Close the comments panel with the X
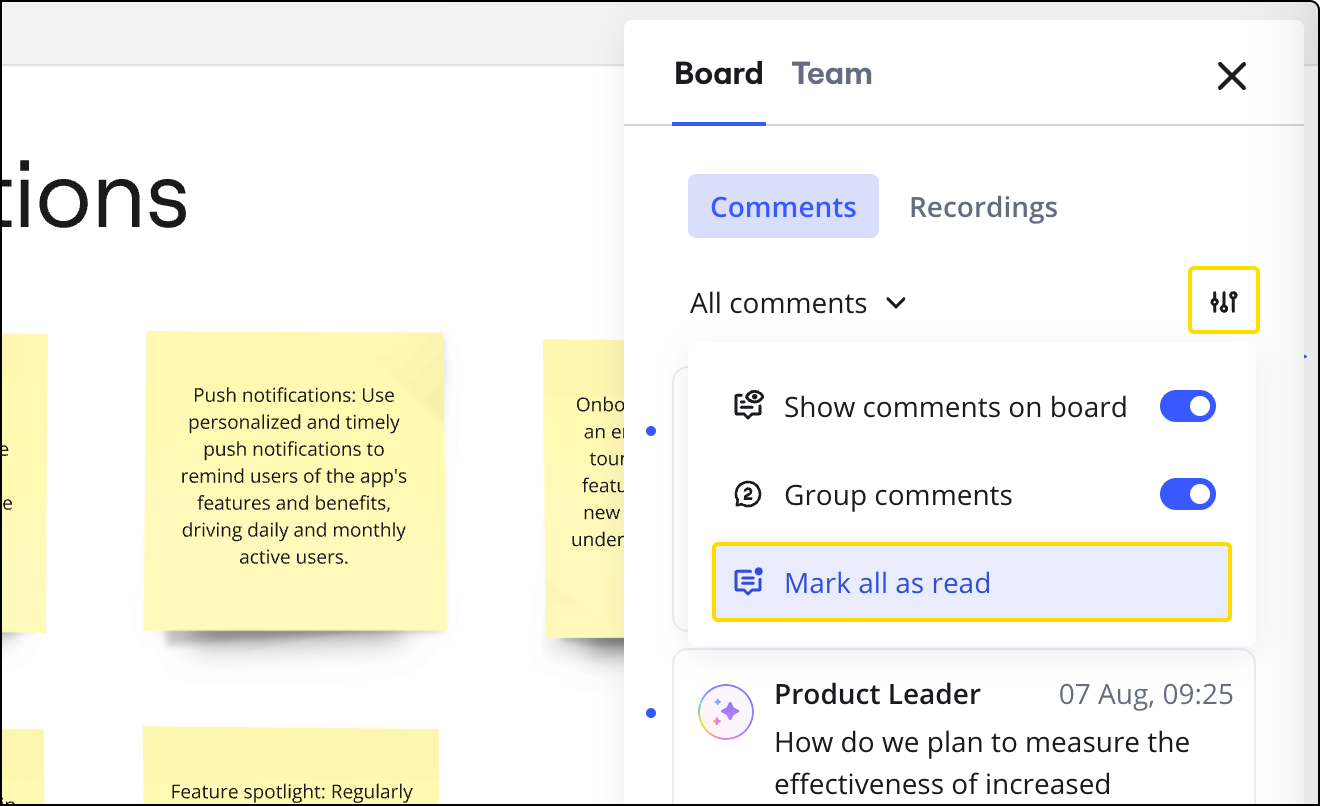This screenshot has height=806, width=1320. click(1231, 76)
